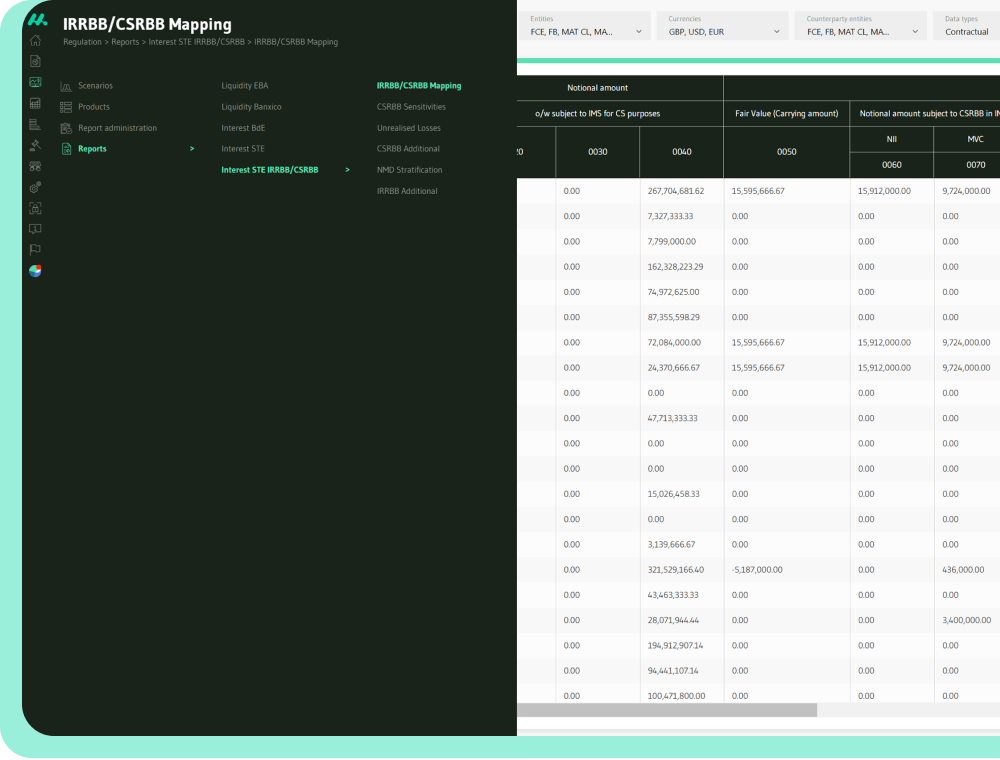The width and height of the screenshot is (1000, 760).
Task: Select Scenarios from the menu
Action: tap(95, 86)
